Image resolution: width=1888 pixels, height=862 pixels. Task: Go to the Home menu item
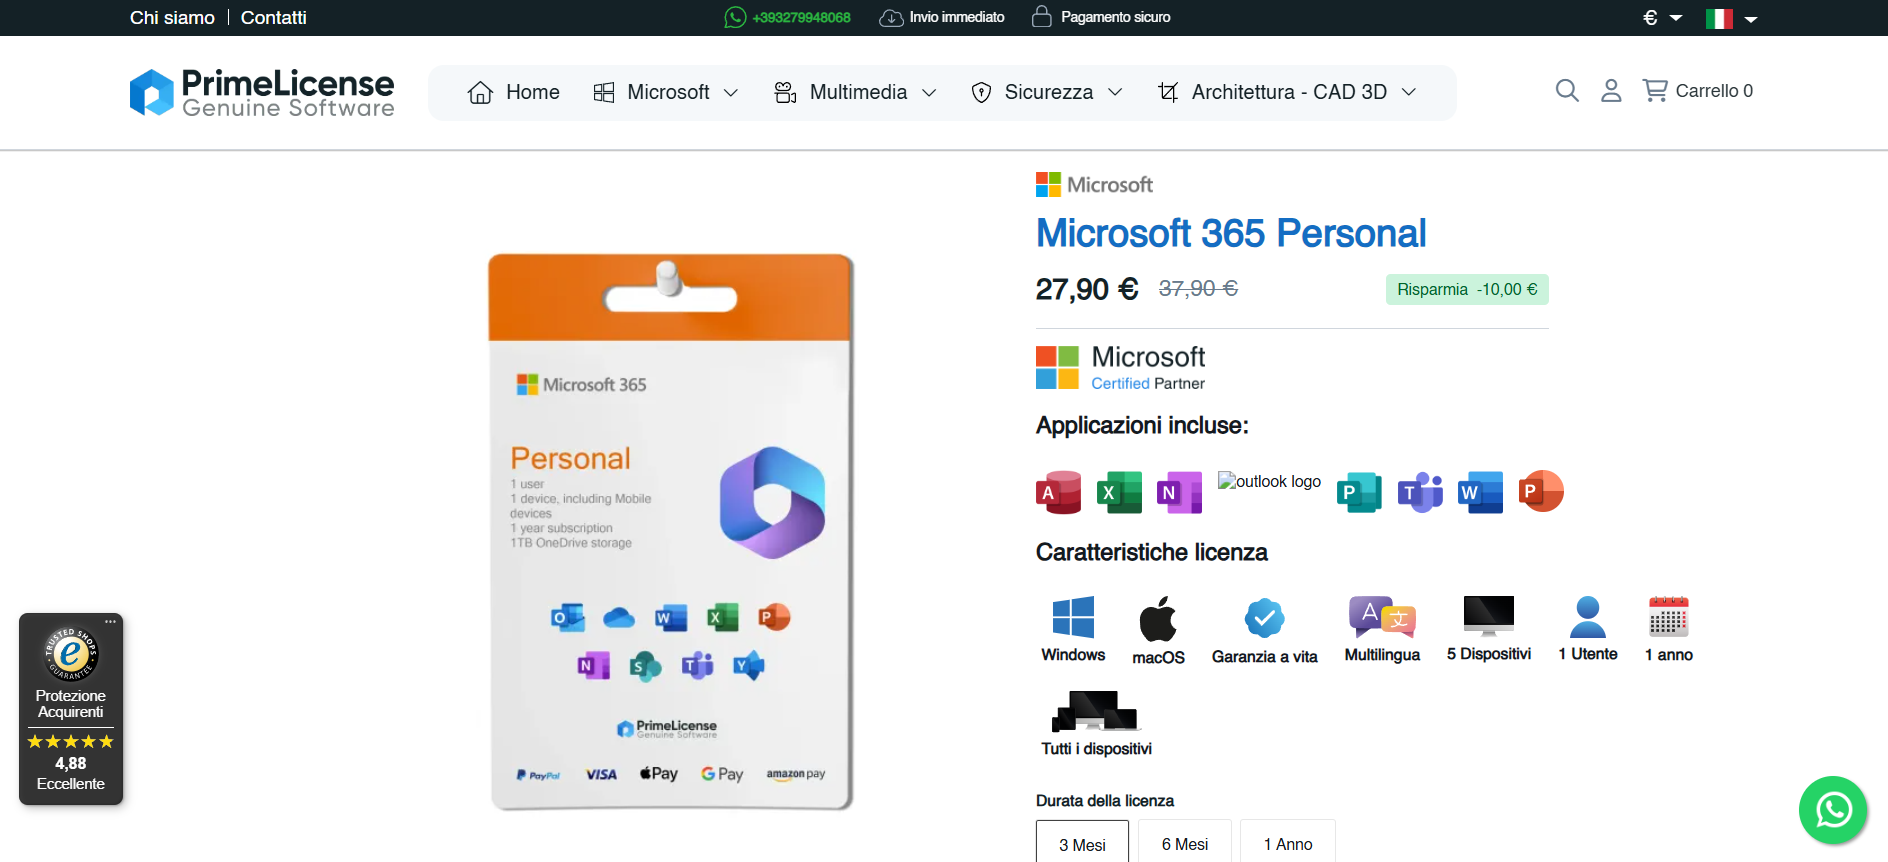(514, 93)
